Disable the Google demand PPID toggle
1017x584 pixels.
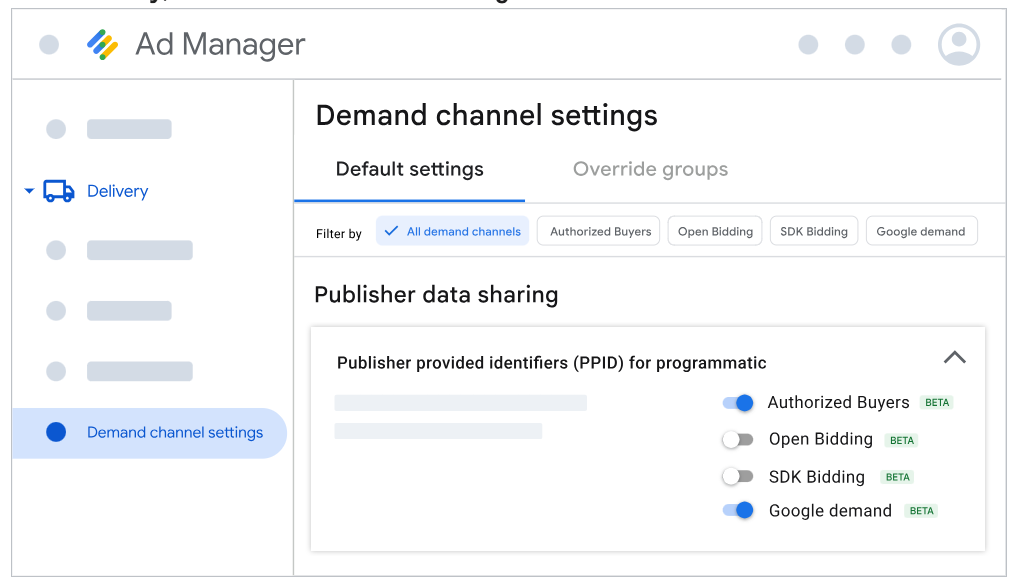(738, 511)
